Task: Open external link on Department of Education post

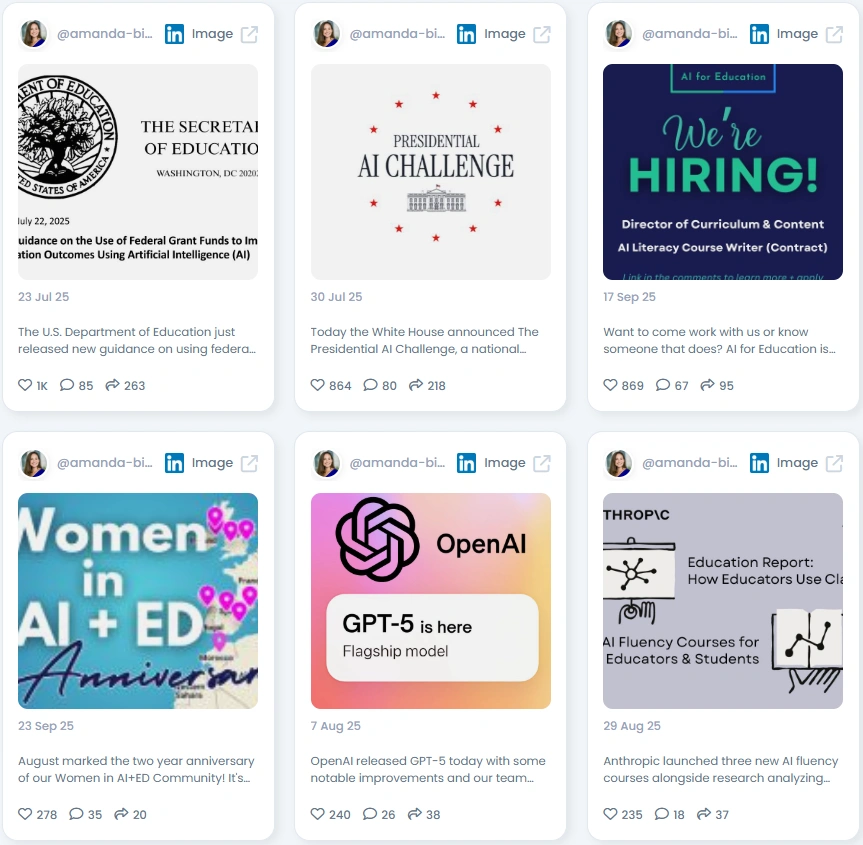Action: click(249, 34)
